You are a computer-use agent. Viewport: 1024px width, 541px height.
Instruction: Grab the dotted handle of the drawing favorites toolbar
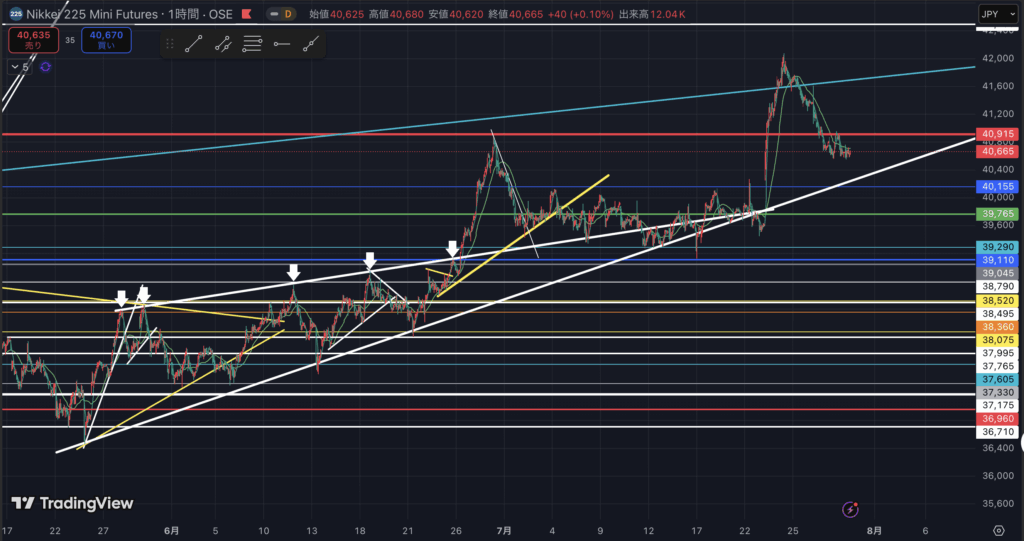pos(170,44)
